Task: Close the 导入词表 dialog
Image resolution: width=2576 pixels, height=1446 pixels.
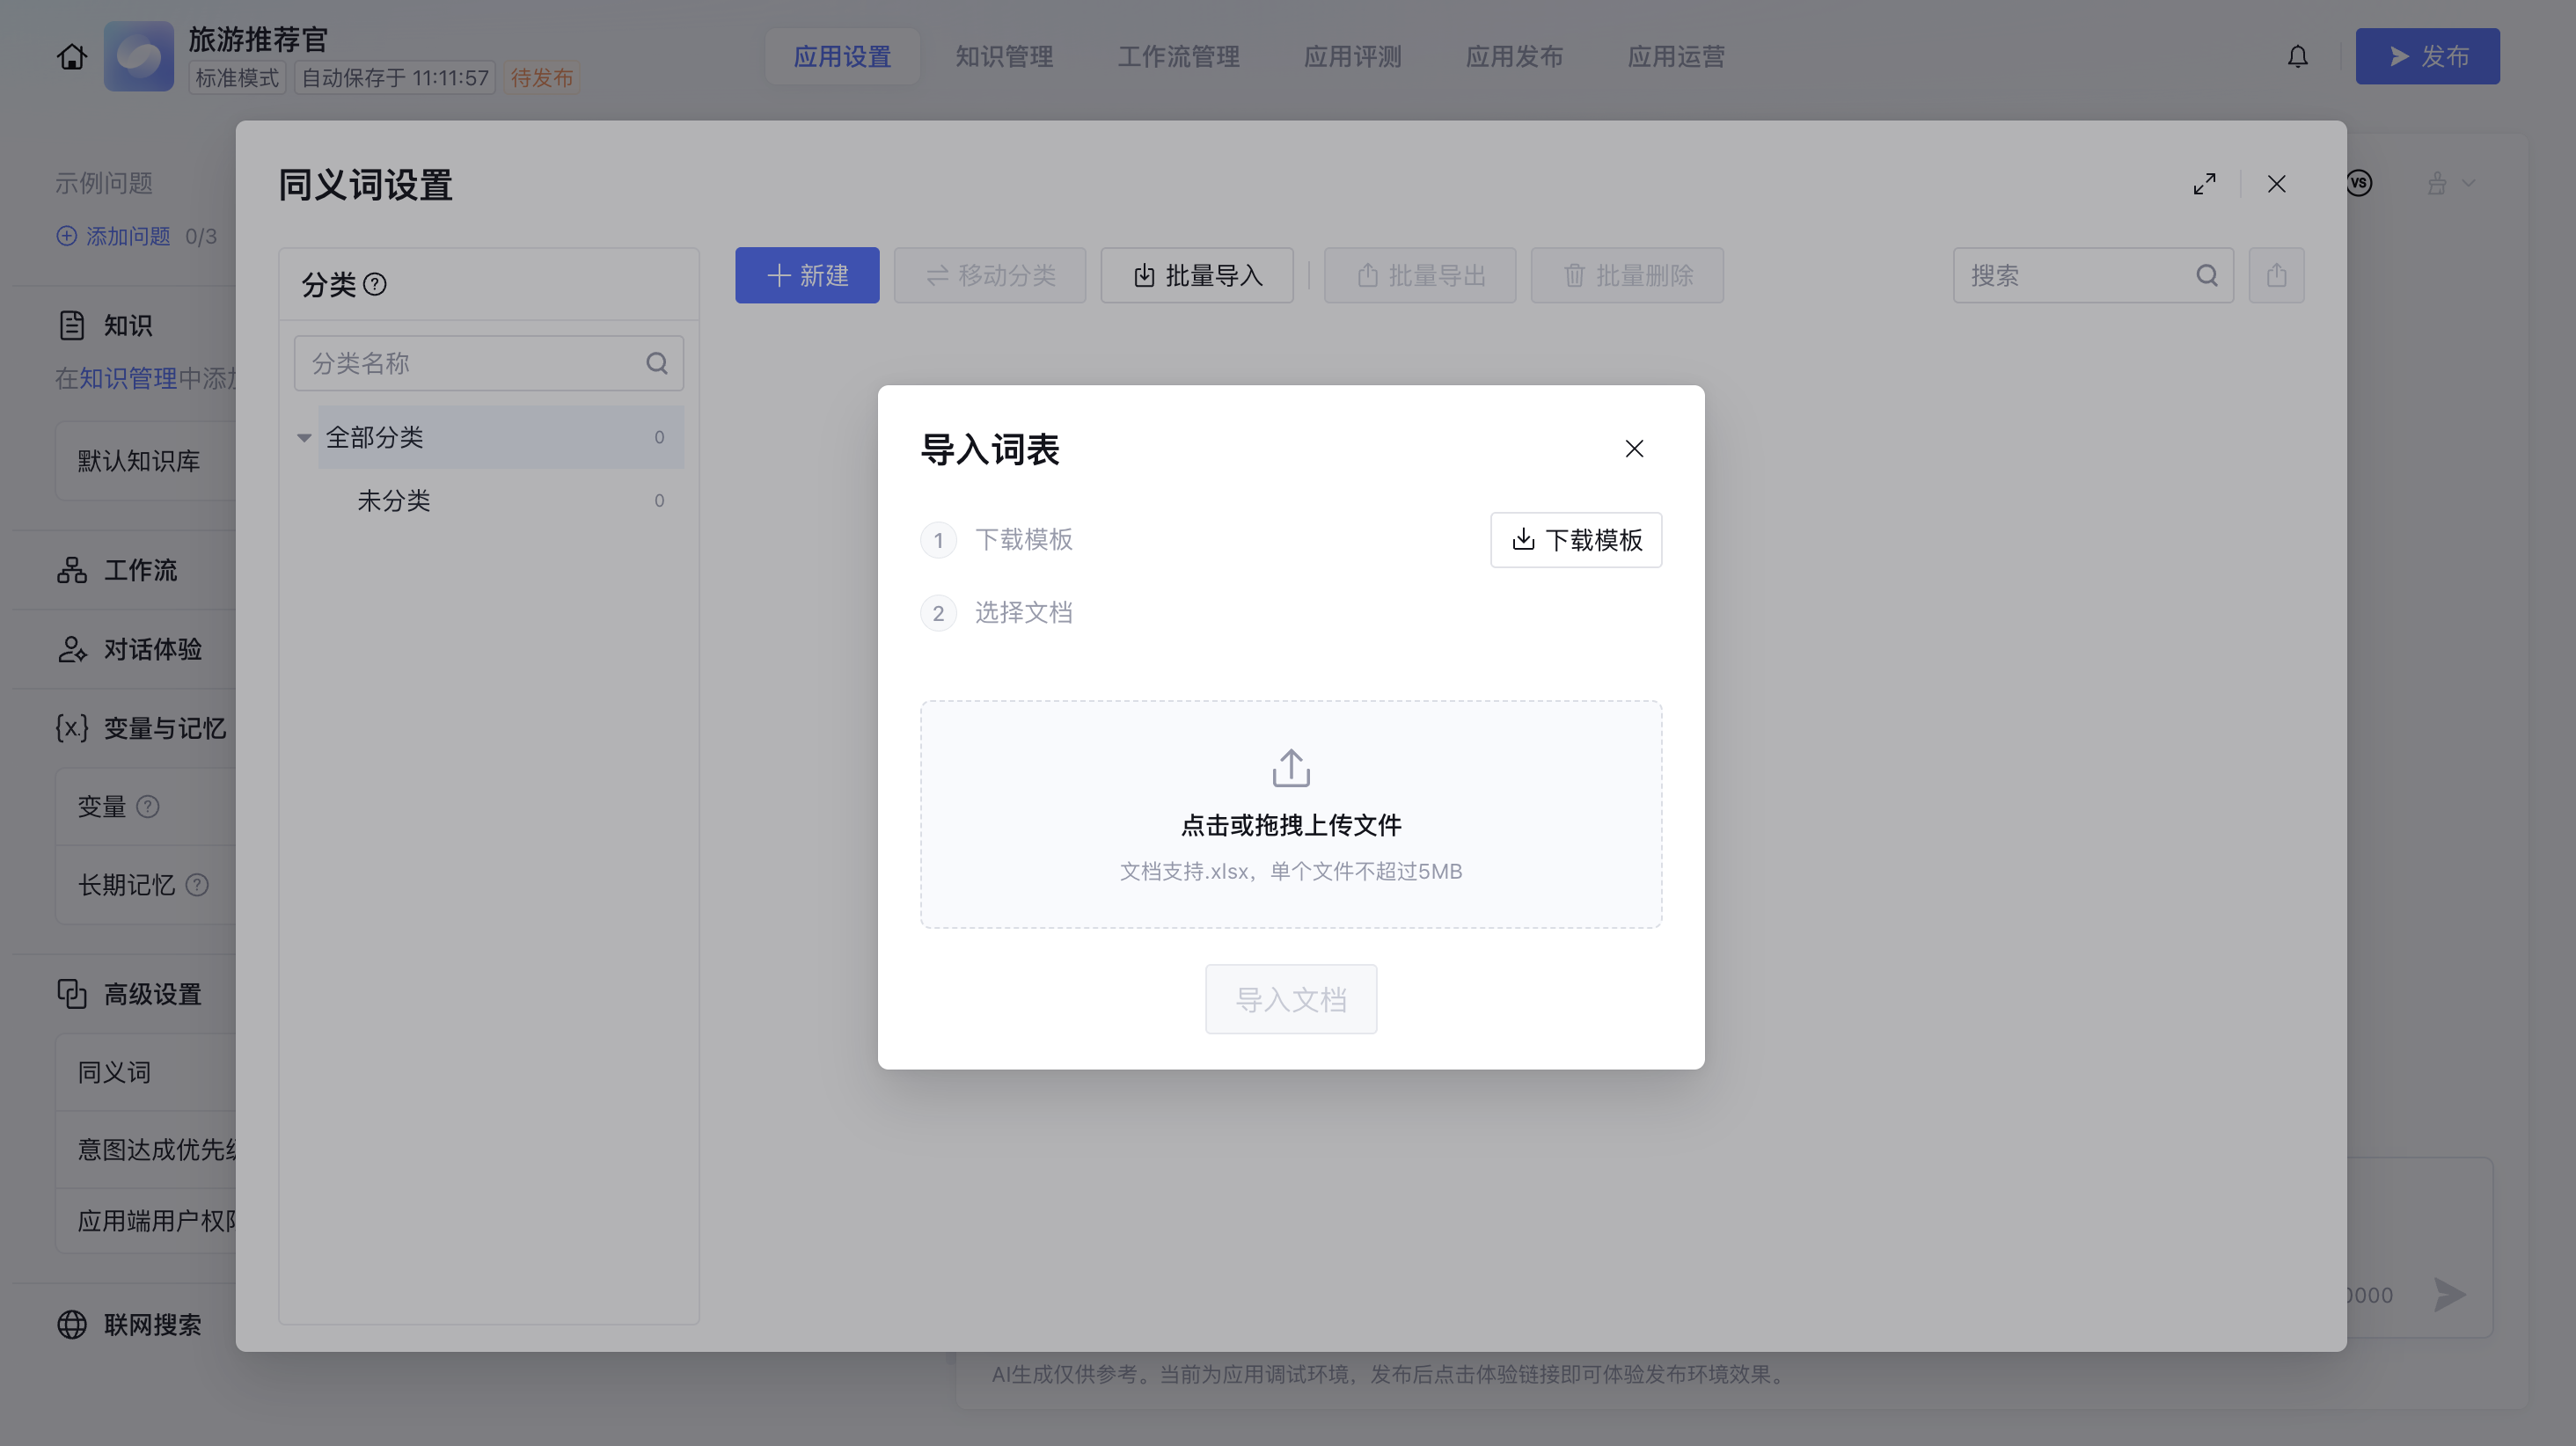Action: pos(1634,449)
